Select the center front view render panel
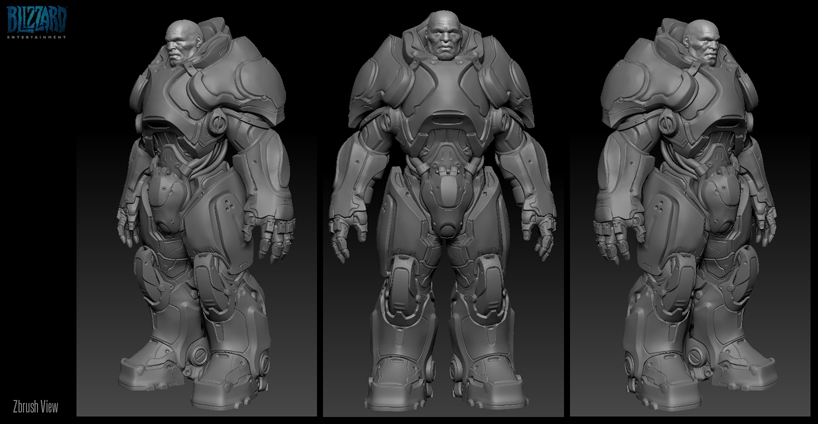This screenshot has width=818, height=424. 443,213
